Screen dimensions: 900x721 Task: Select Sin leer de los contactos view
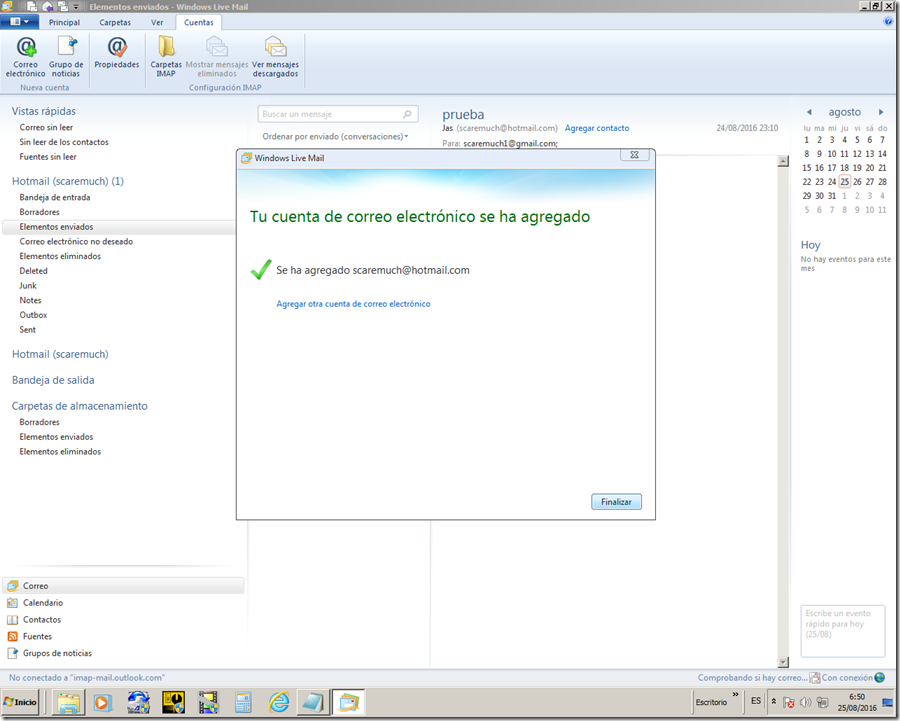click(64, 142)
